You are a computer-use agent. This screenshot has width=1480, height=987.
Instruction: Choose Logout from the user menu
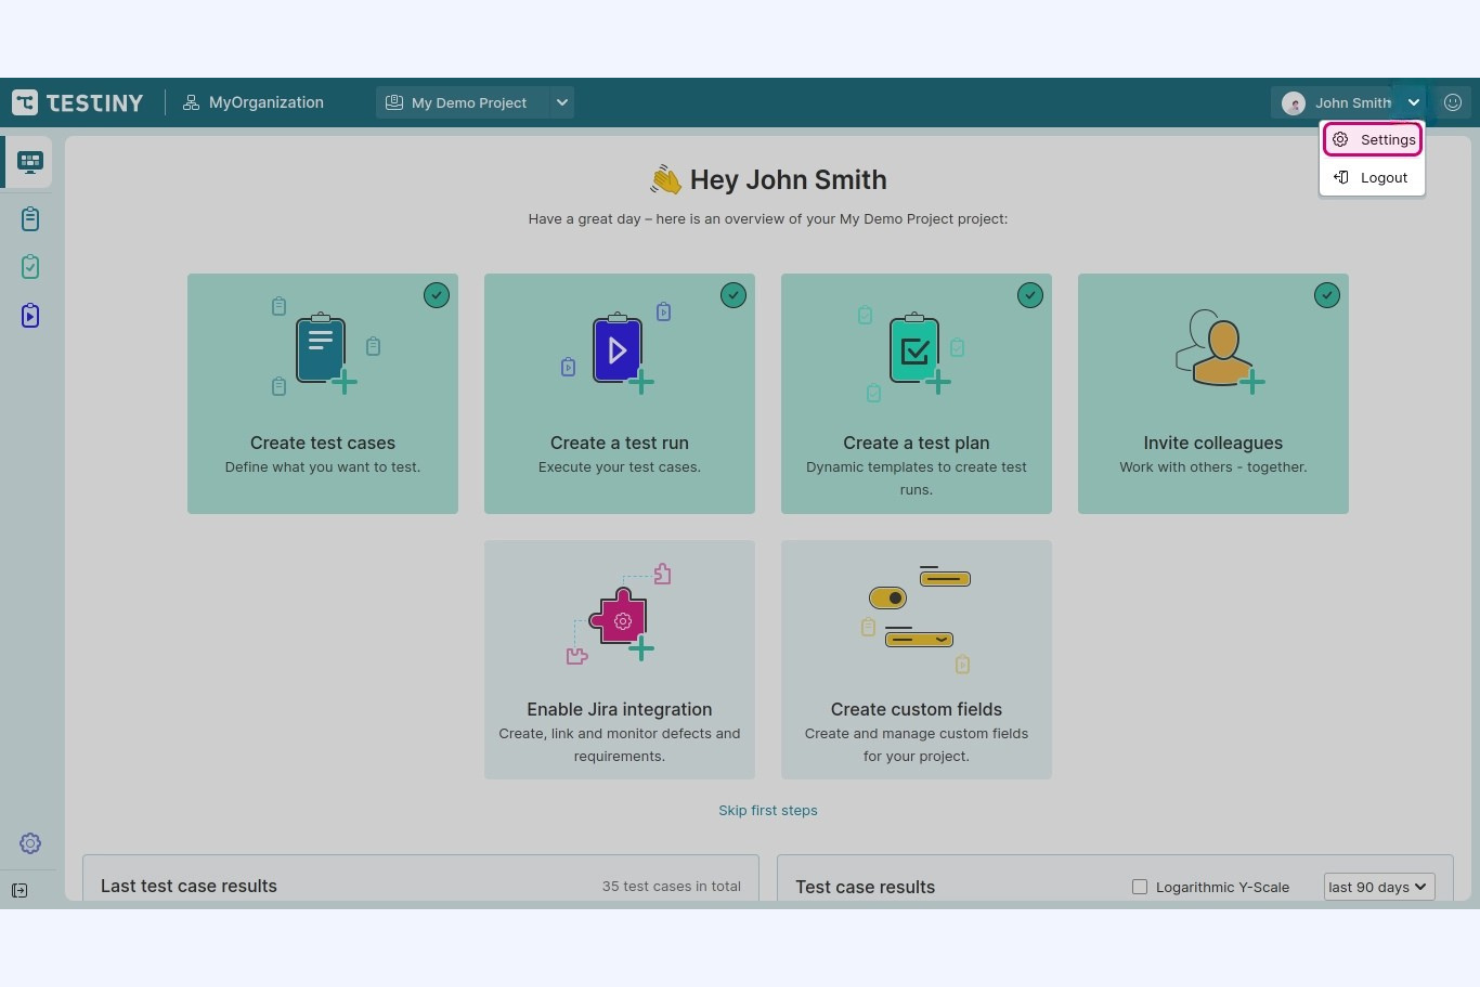pyautogui.click(x=1383, y=177)
